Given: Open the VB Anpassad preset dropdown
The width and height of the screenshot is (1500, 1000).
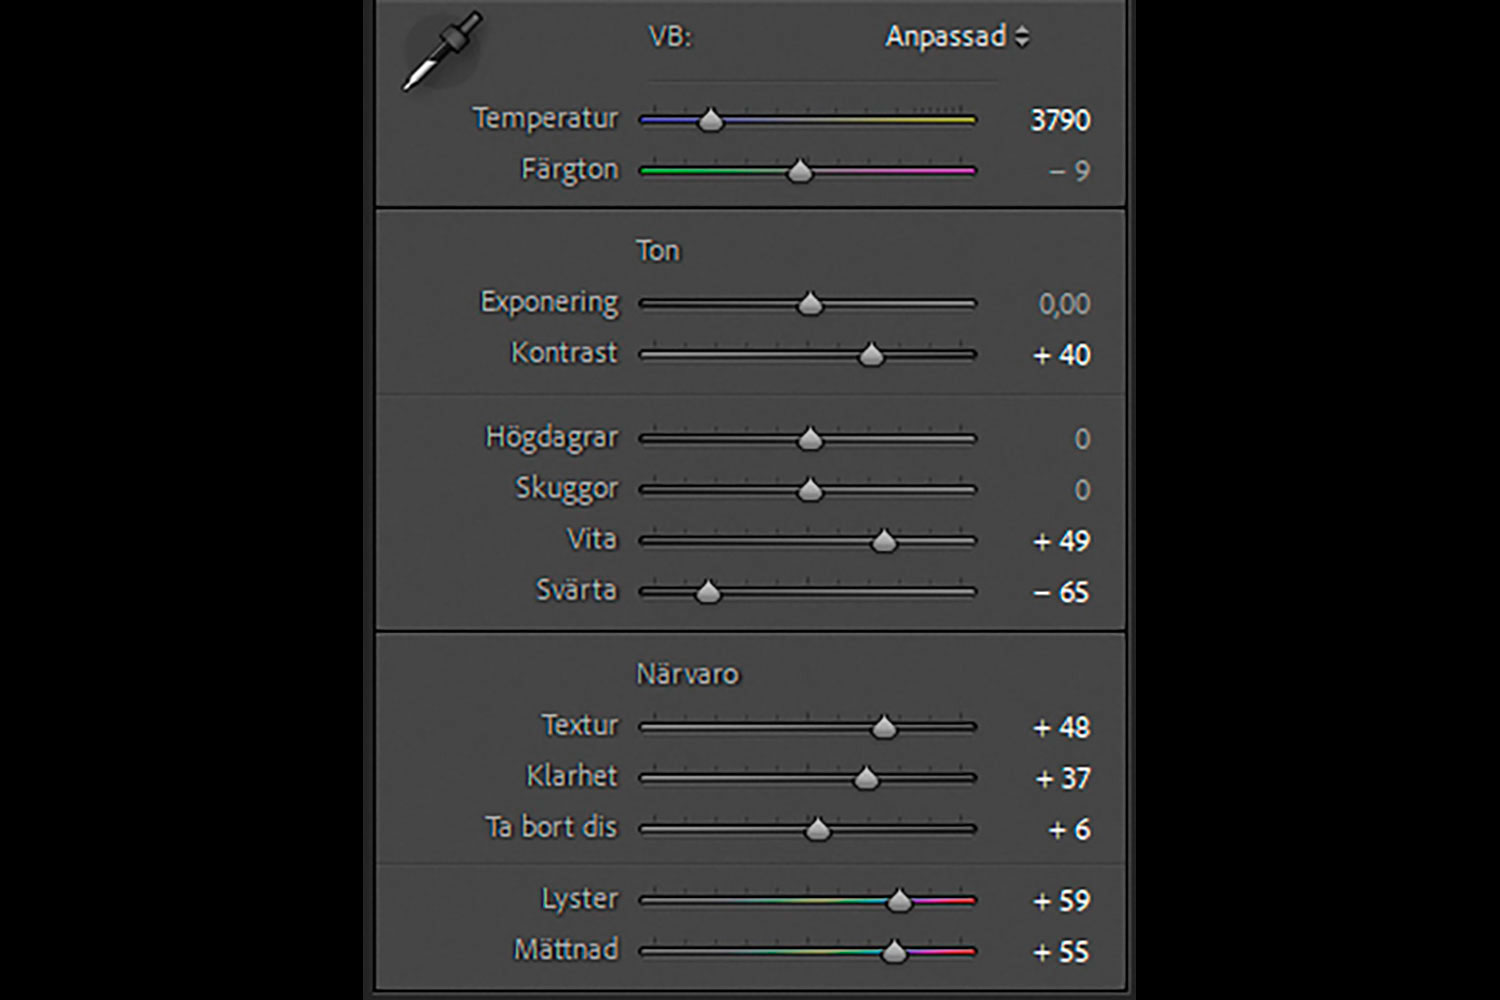Looking at the screenshot, I should click(956, 37).
